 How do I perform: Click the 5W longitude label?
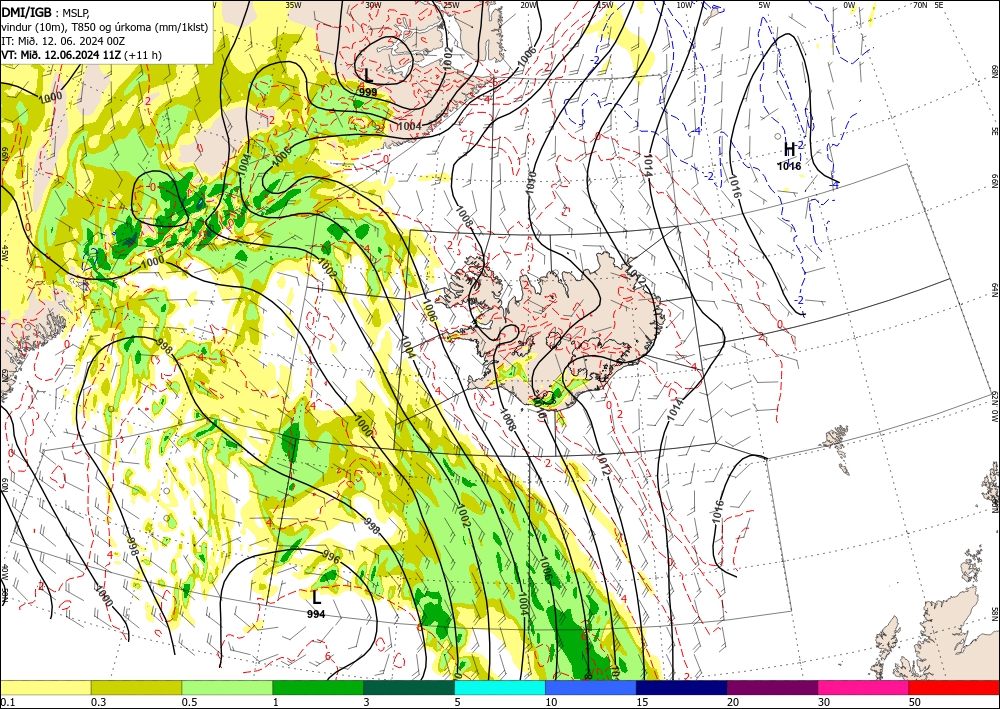765,5
